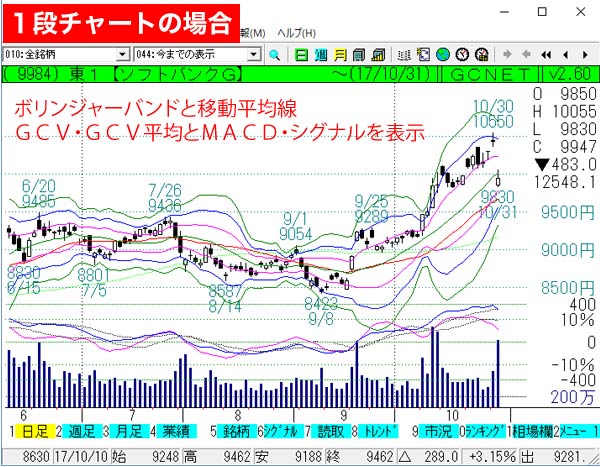Select the weekly (週) chart icon
The width and height of the screenshot is (600, 467).
(x=321, y=55)
